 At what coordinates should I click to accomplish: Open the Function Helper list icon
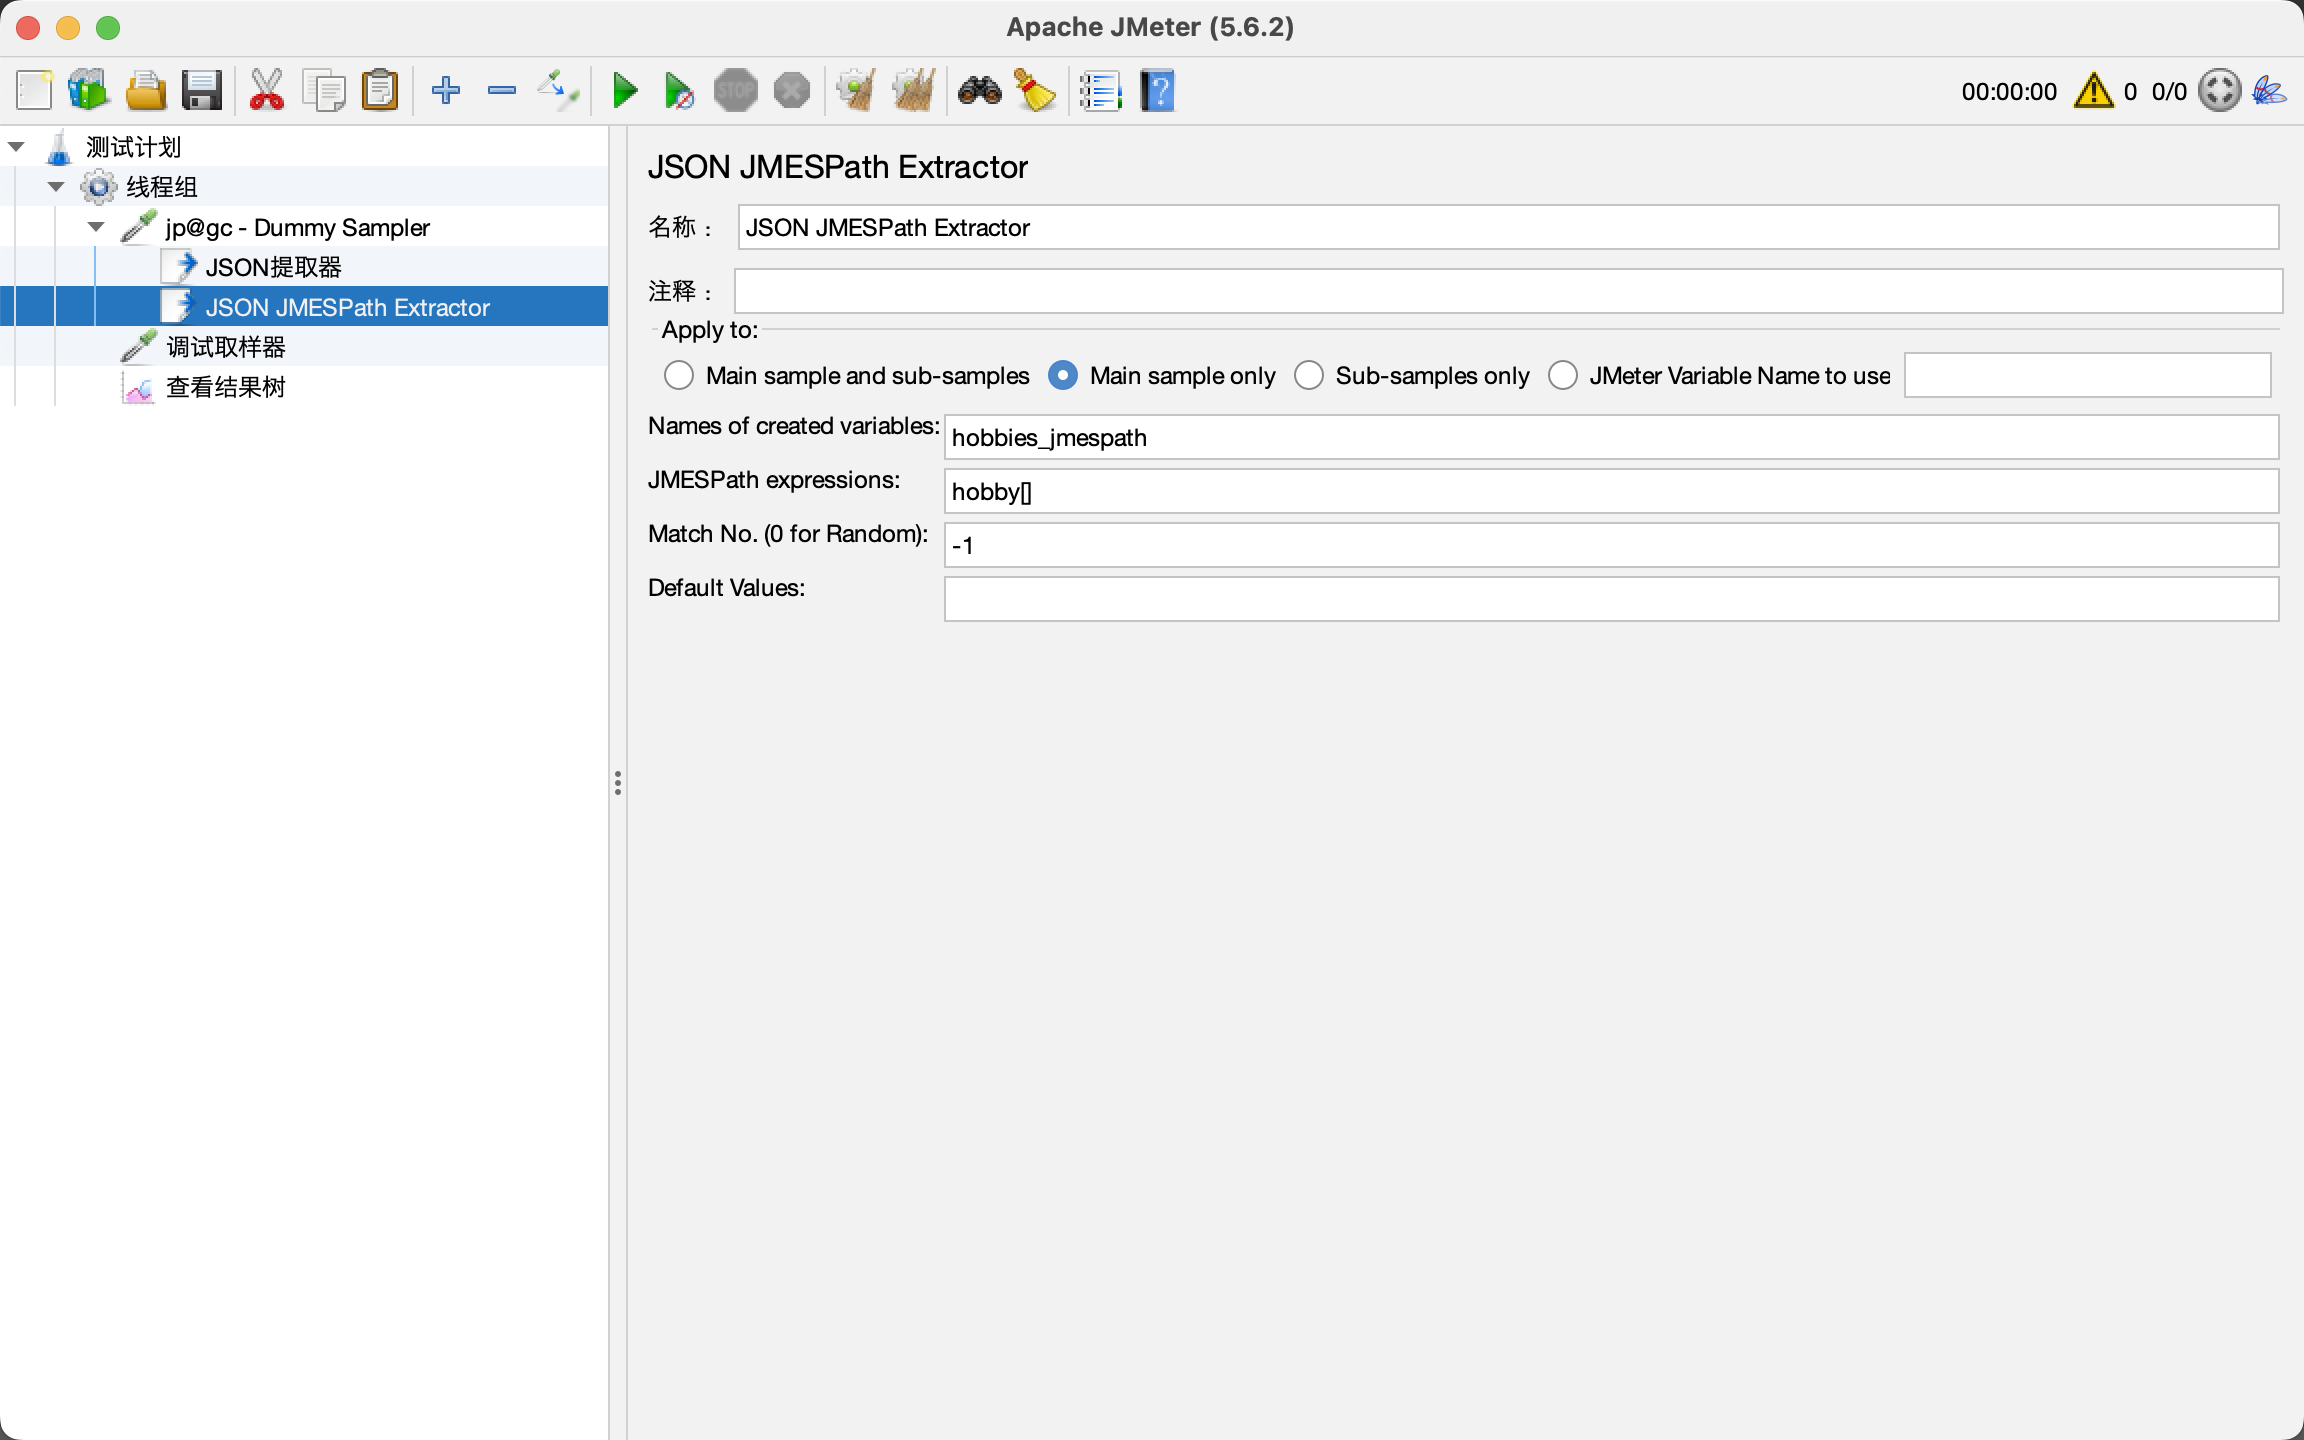1101,91
